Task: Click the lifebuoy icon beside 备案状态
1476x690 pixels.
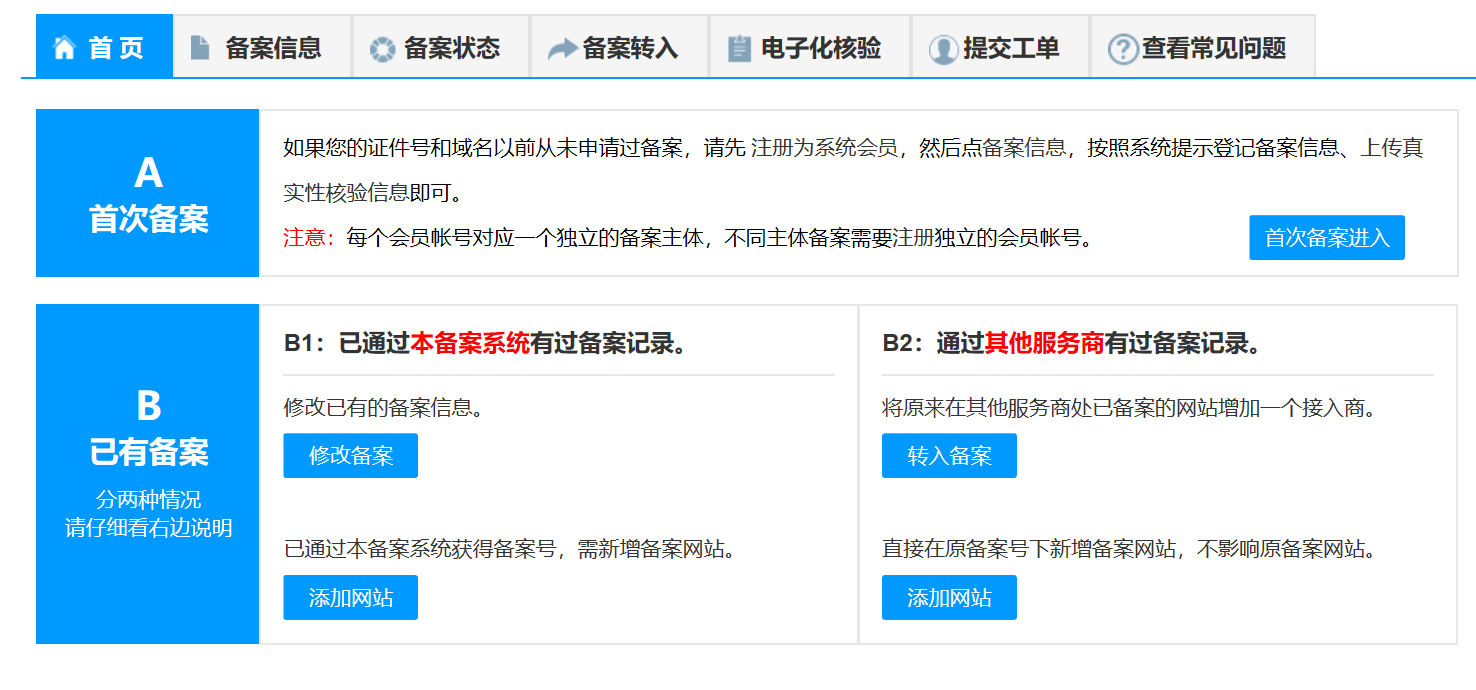Action: (383, 49)
